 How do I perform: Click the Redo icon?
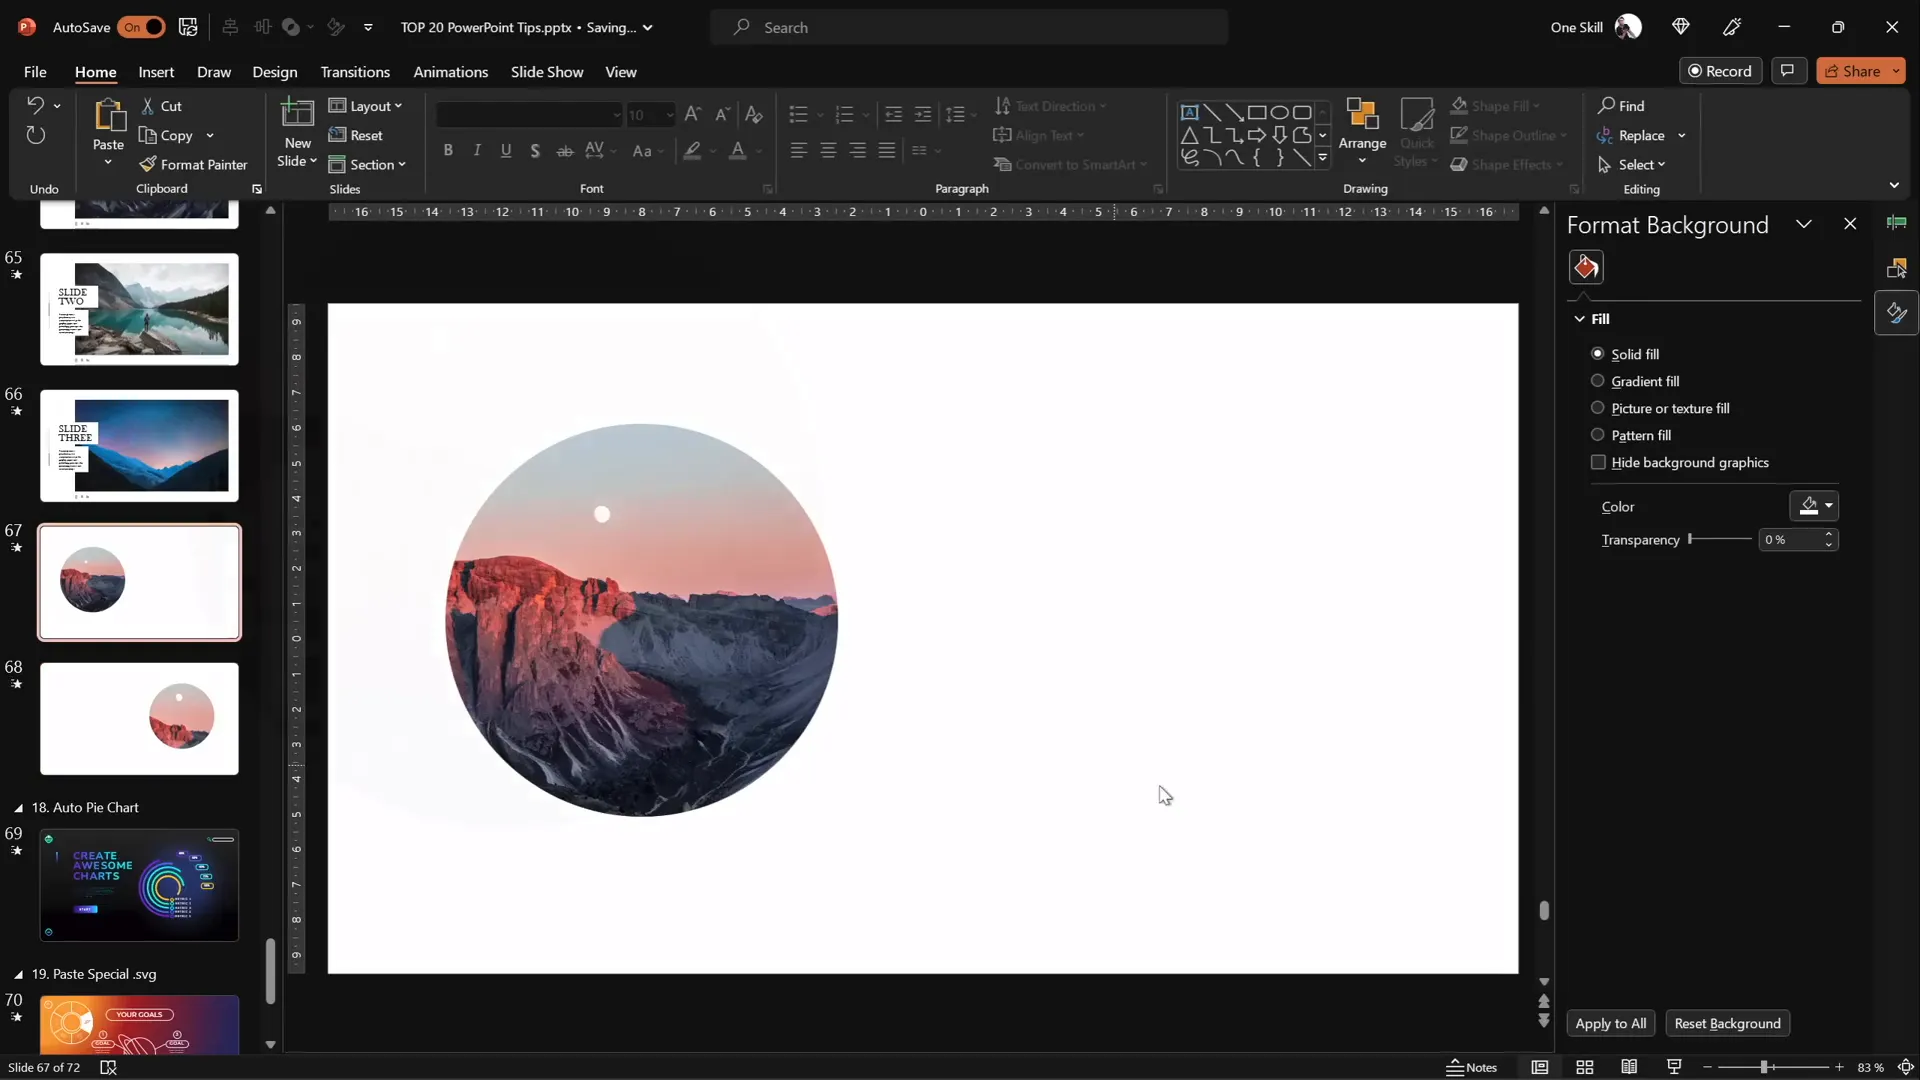pos(35,135)
